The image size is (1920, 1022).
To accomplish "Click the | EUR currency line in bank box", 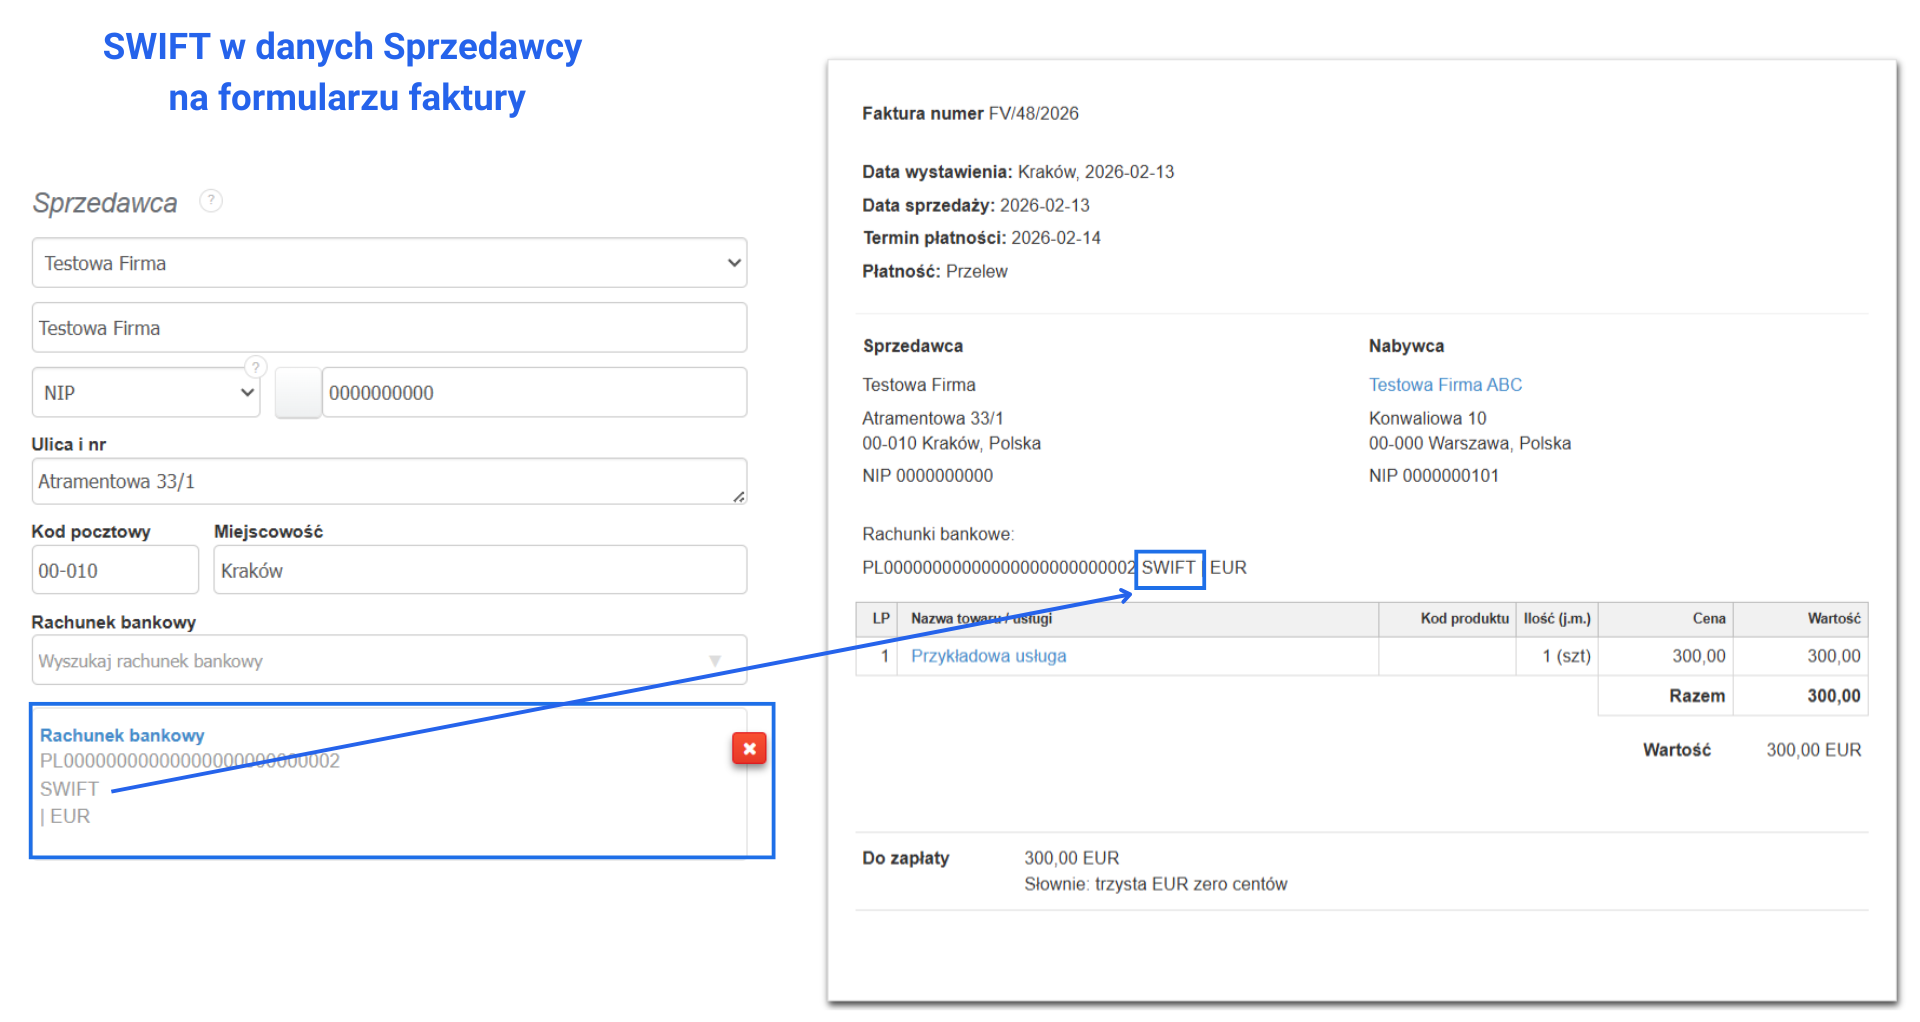I will pyautogui.click(x=65, y=816).
